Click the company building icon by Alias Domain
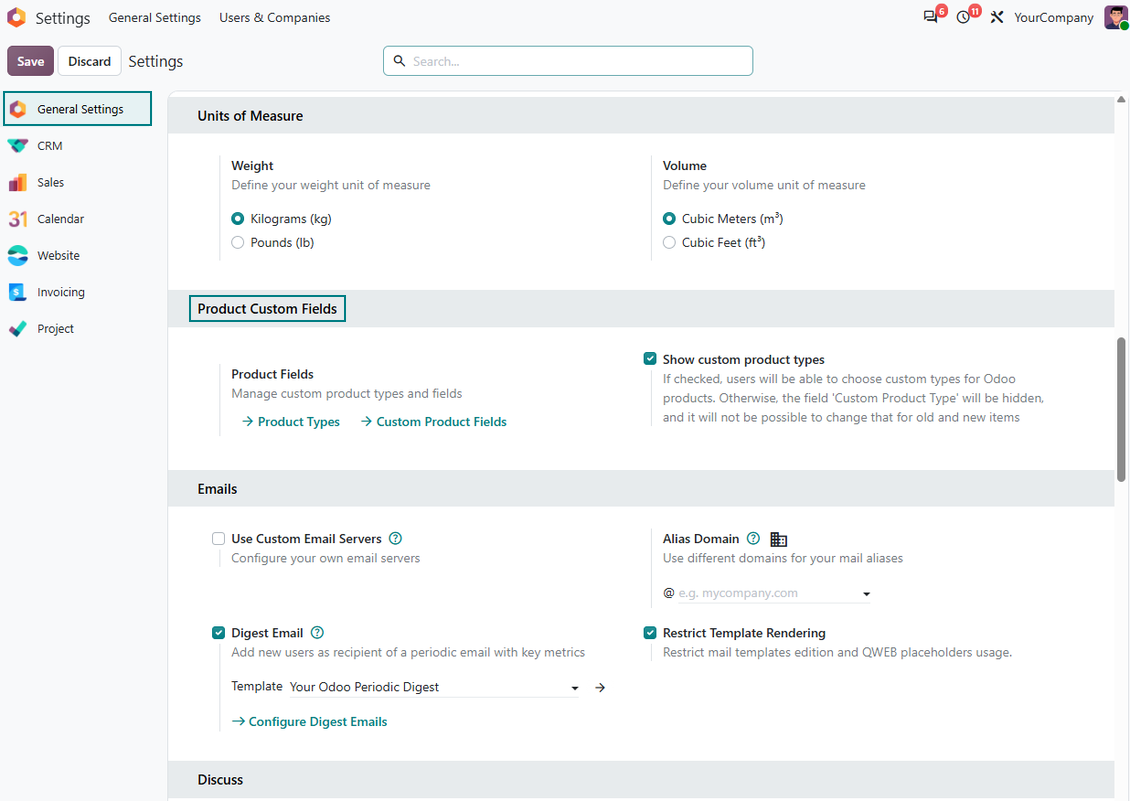 tap(778, 539)
